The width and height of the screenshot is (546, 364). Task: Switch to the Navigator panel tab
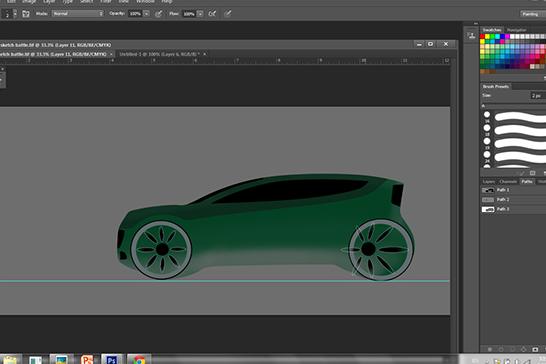point(517,30)
